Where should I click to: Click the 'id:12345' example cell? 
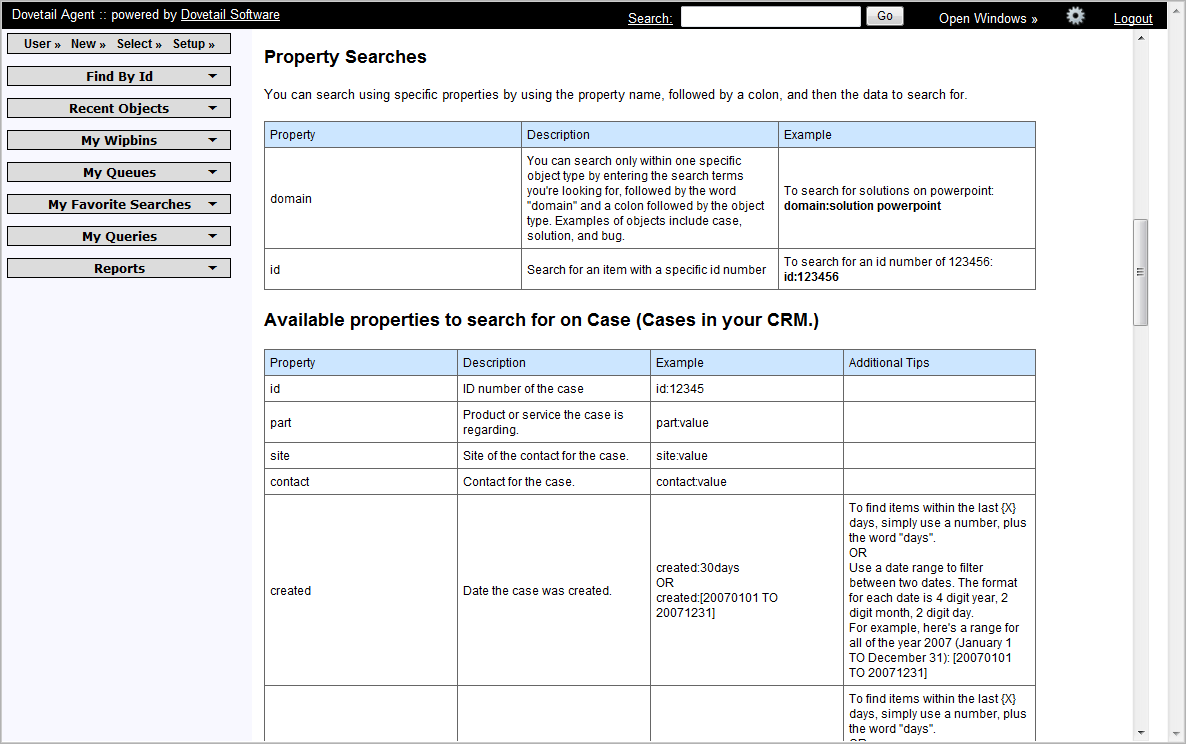coord(747,389)
